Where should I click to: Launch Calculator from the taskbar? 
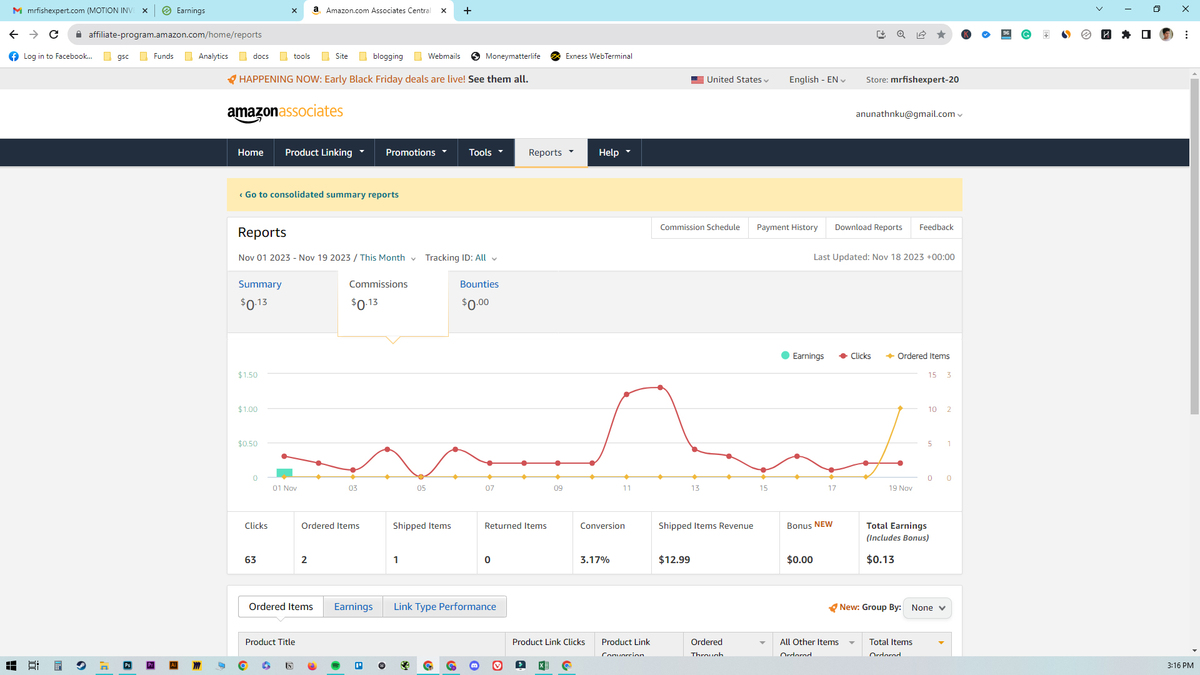tap(58, 665)
